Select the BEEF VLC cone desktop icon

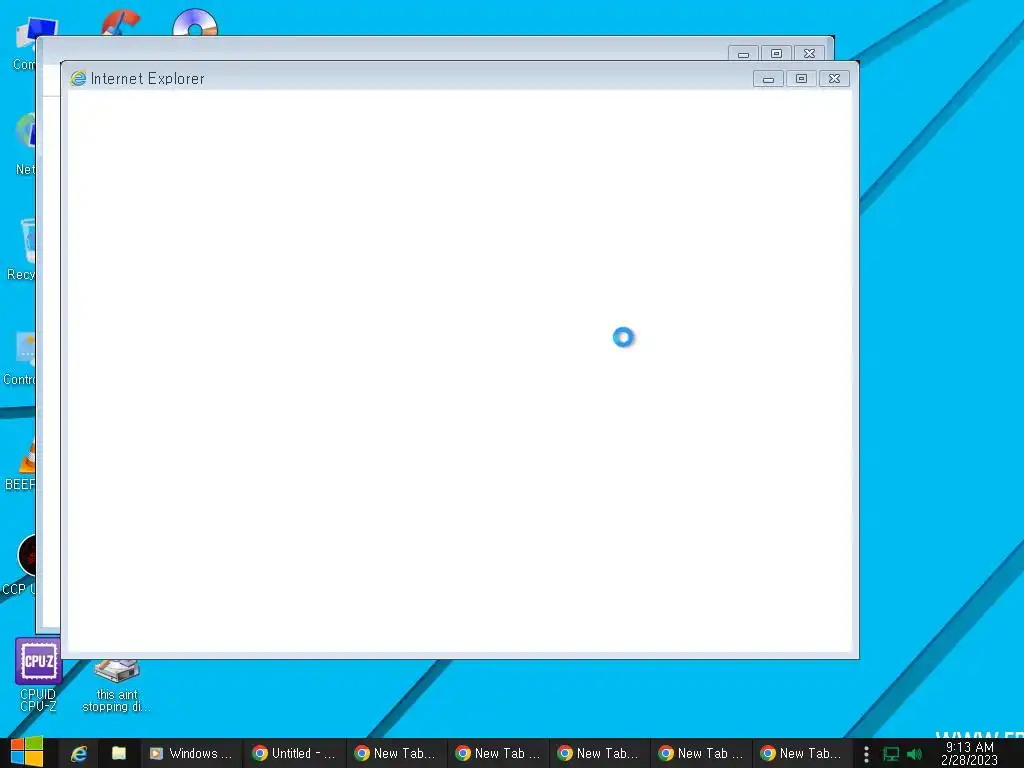(x=22, y=465)
